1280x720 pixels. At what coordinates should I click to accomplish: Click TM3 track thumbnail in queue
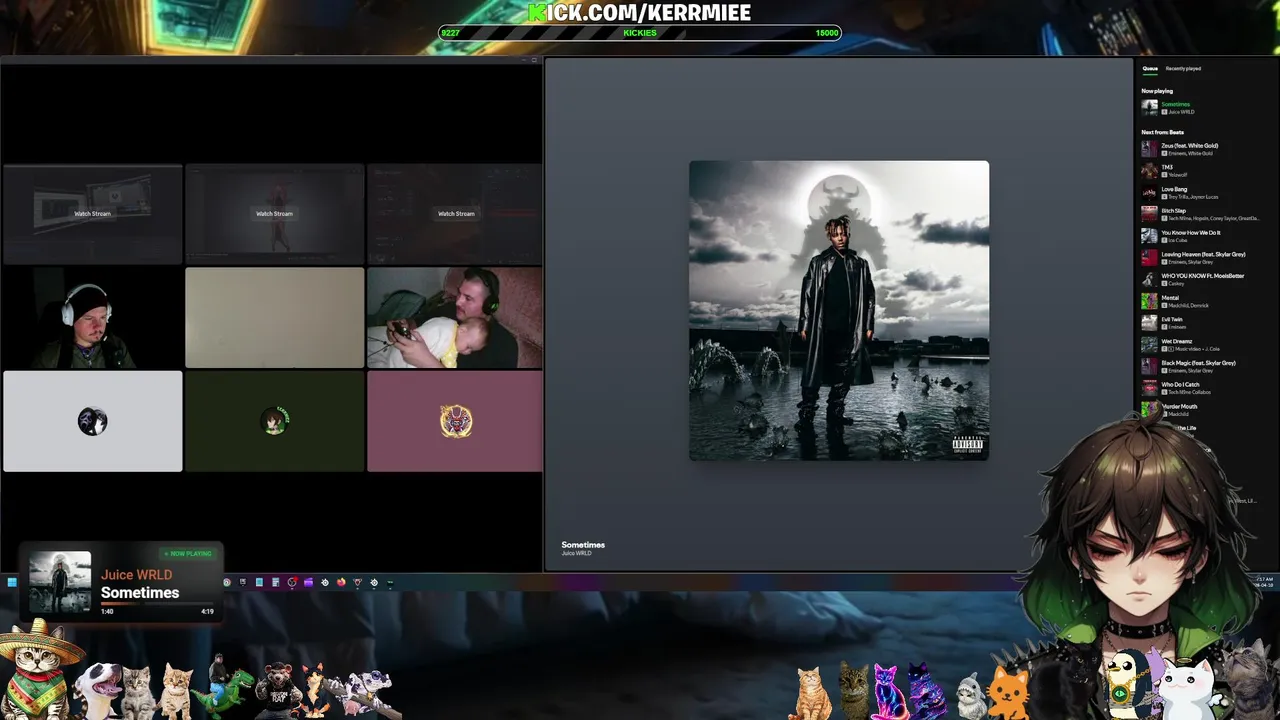[1150, 171]
